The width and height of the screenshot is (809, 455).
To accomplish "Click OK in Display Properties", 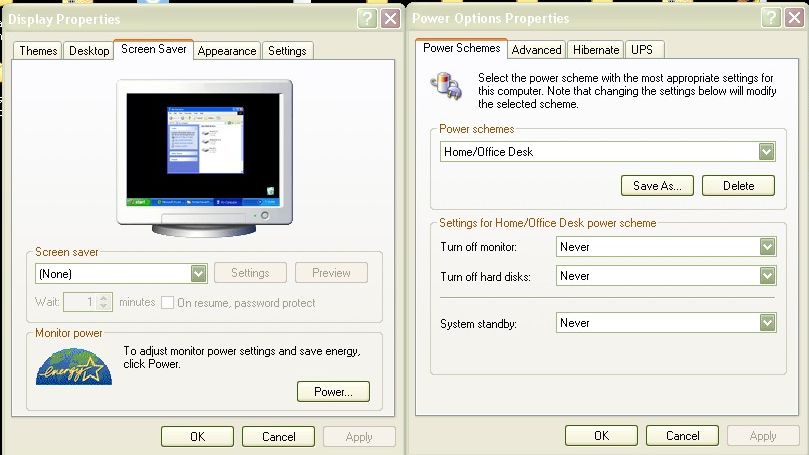I will 197,436.
